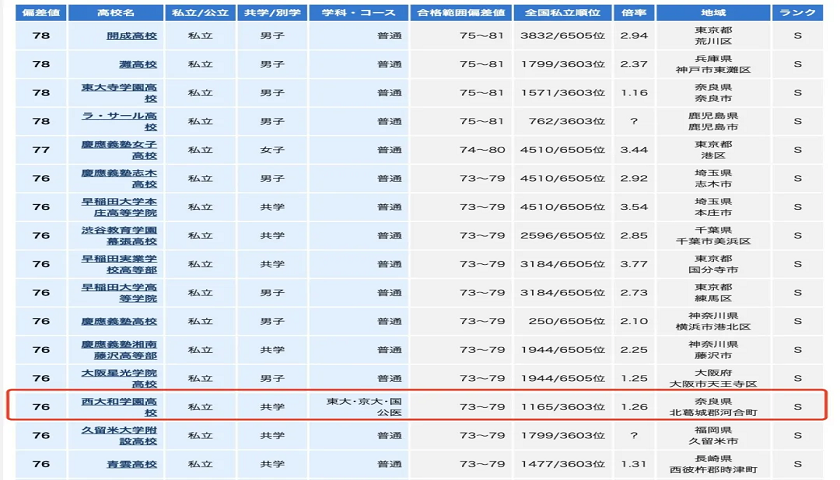Open the 慶應義塾女子高校 link

coord(118,150)
